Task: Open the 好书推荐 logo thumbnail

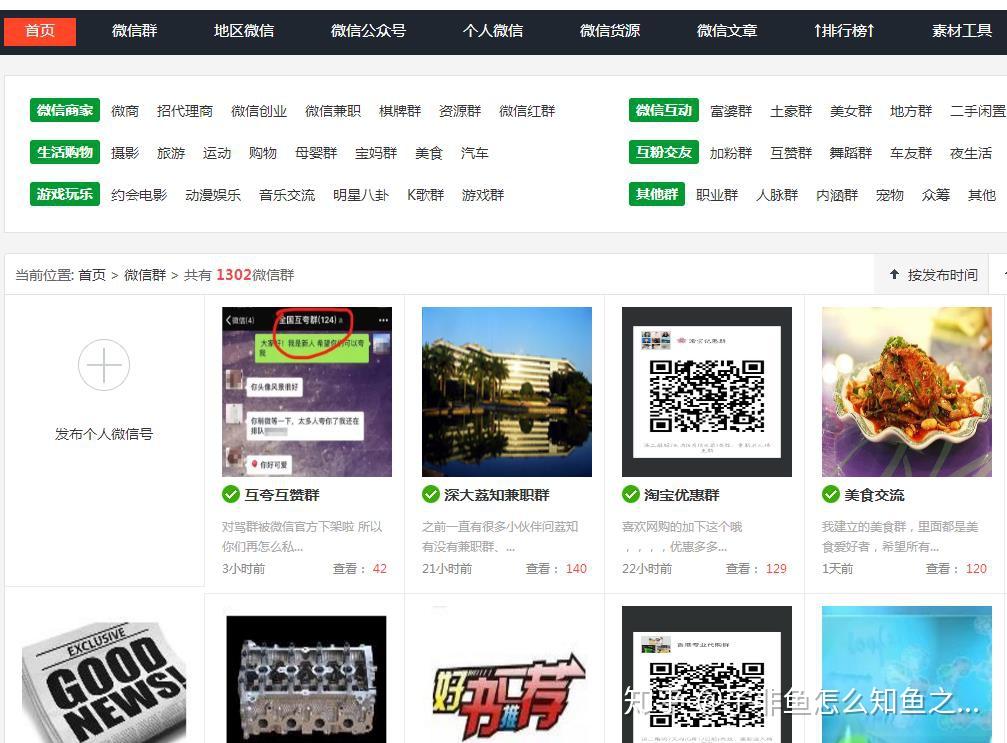Action: click(x=507, y=697)
